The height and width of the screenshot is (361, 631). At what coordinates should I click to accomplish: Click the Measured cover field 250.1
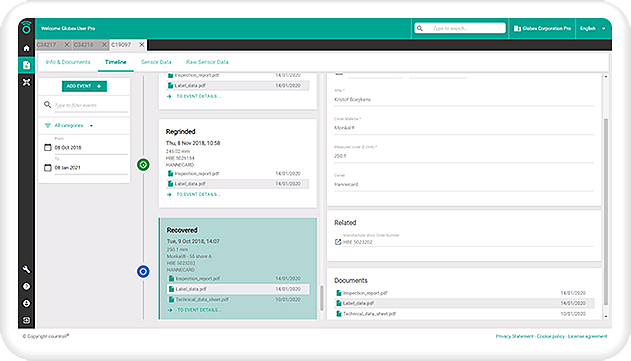pos(464,156)
